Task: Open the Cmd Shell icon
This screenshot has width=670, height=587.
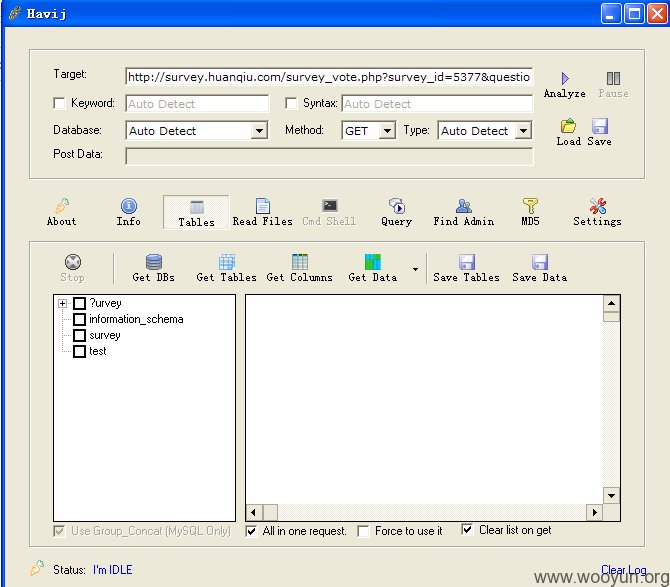Action: pyautogui.click(x=329, y=205)
